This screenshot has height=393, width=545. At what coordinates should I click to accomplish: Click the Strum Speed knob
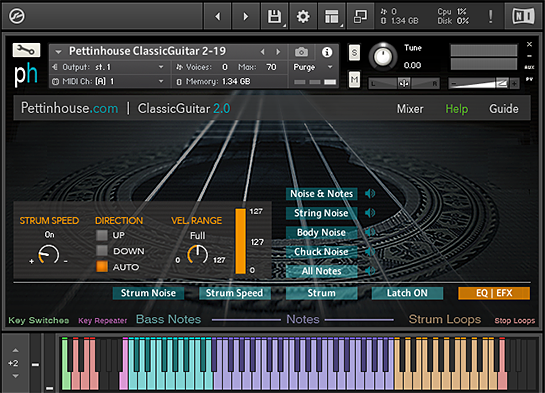click(x=49, y=255)
